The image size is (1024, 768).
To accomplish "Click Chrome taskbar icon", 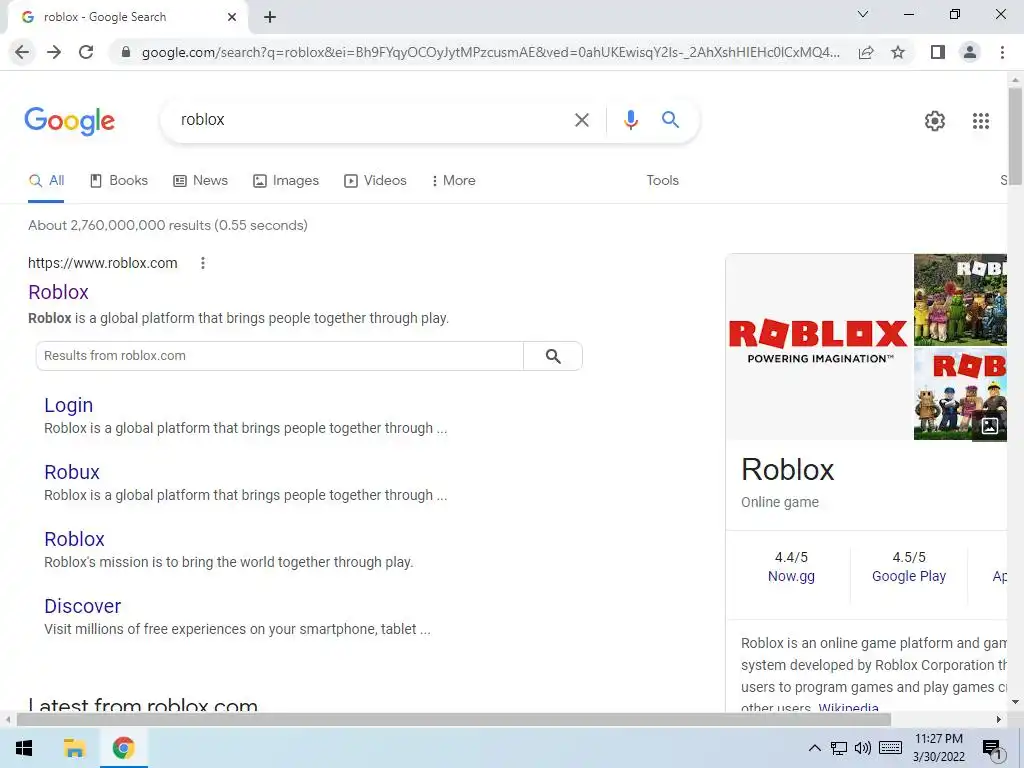I will [123, 748].
